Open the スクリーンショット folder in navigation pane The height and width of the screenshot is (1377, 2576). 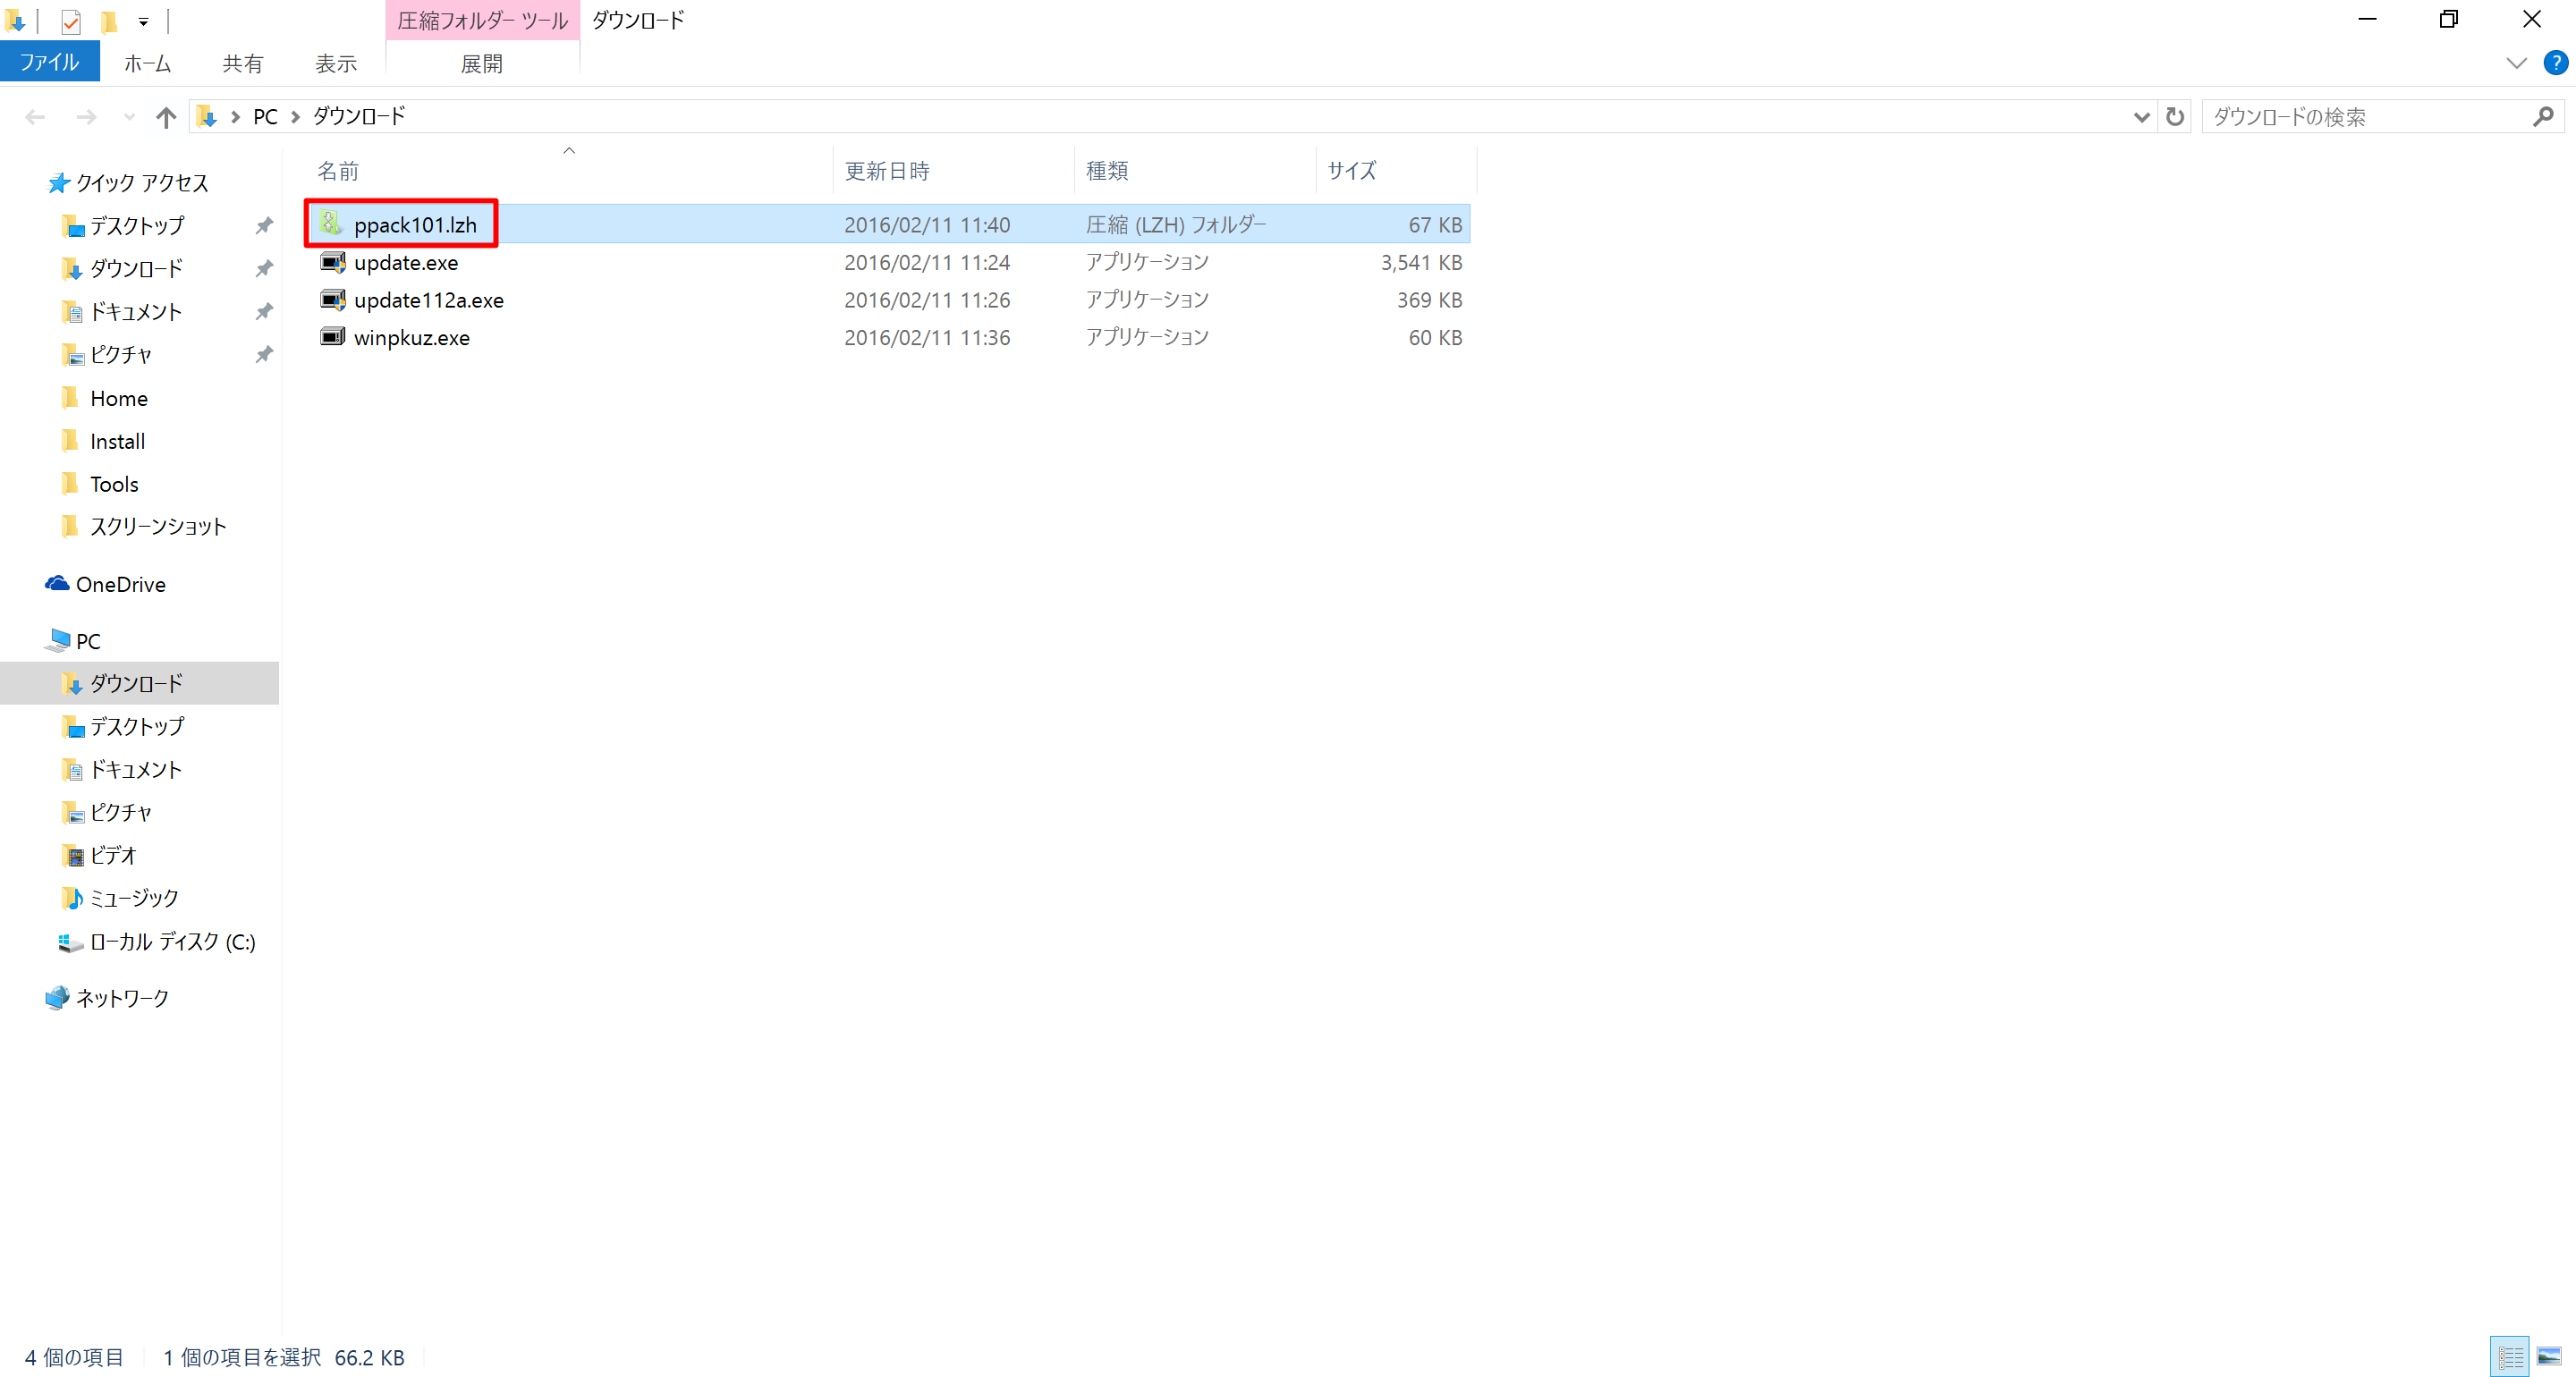[158, 526]
